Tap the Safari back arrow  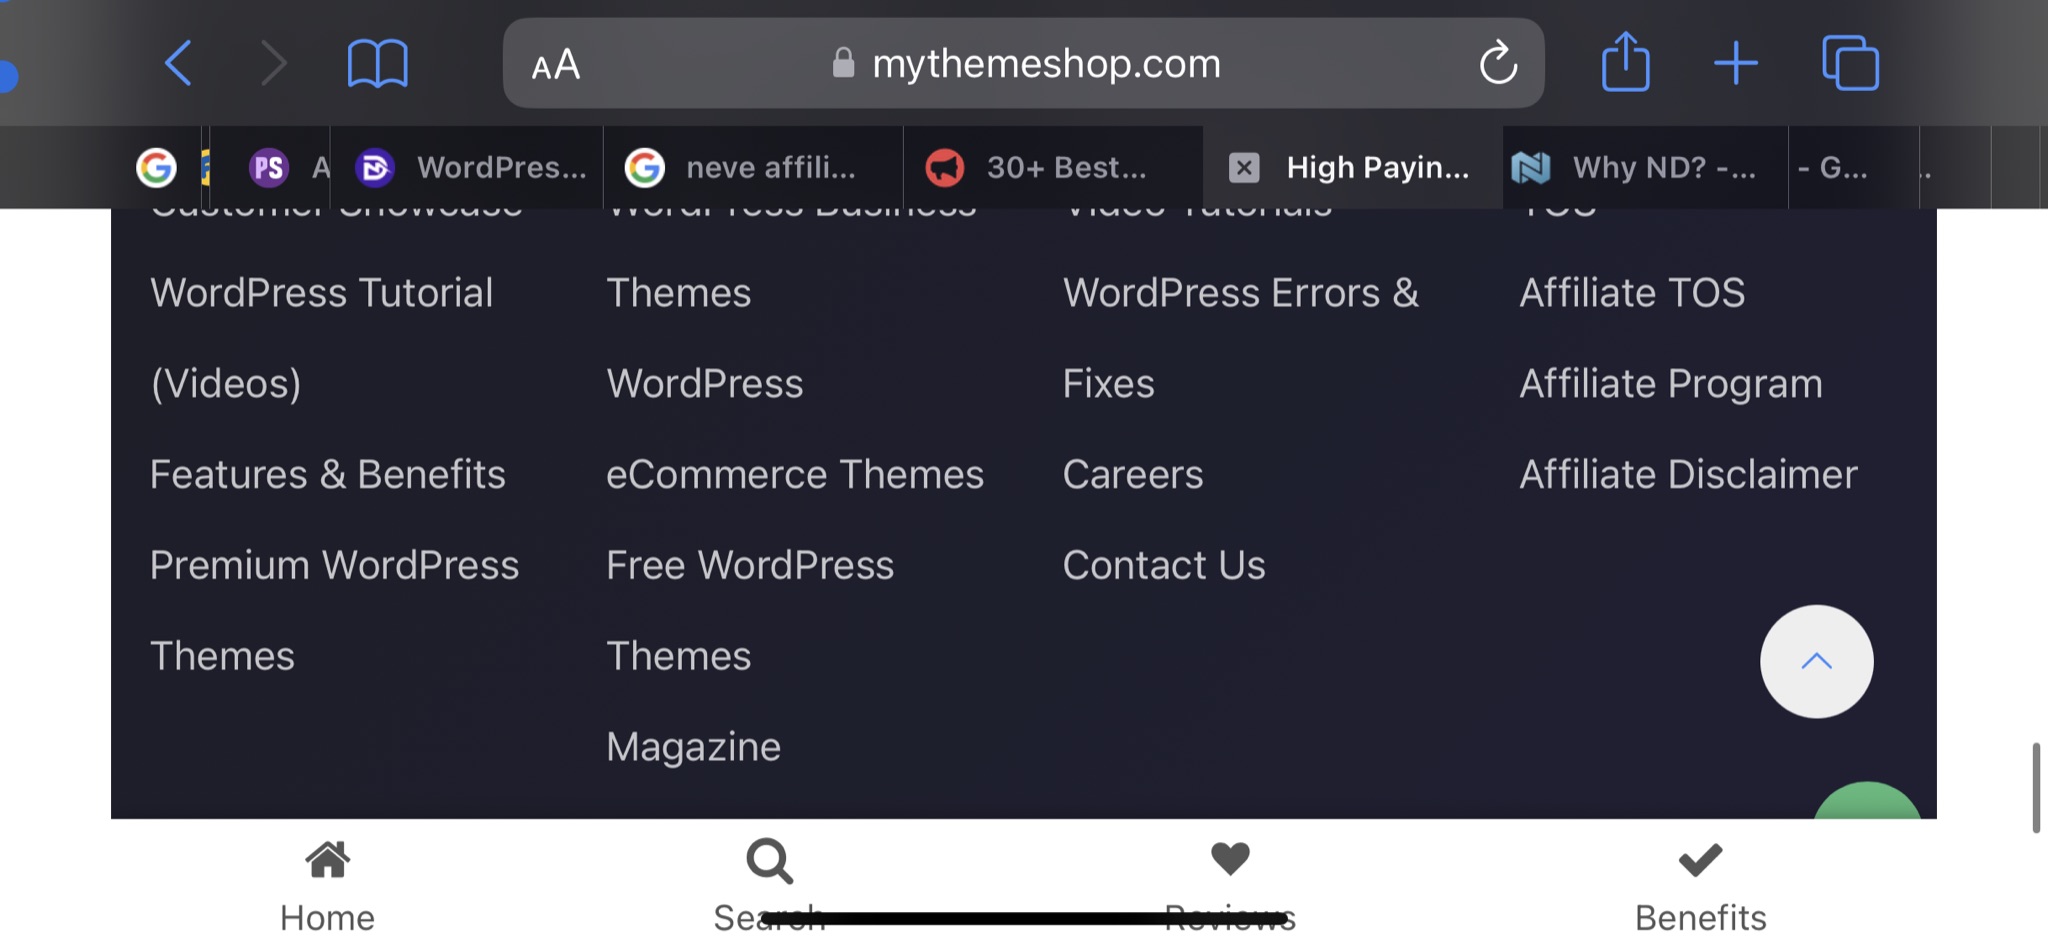point(178,64)
